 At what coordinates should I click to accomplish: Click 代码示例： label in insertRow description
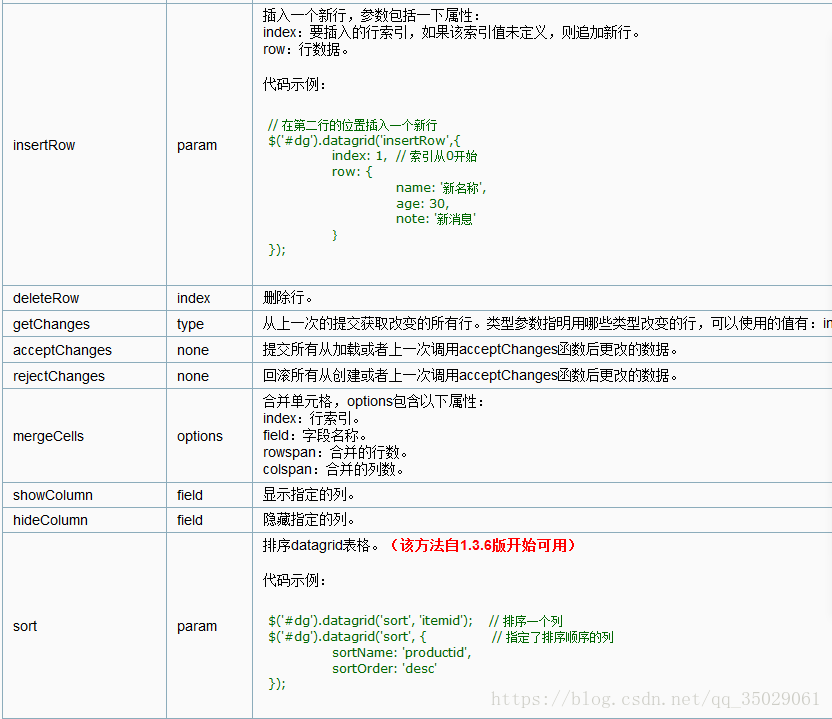[x=294, y=84]
